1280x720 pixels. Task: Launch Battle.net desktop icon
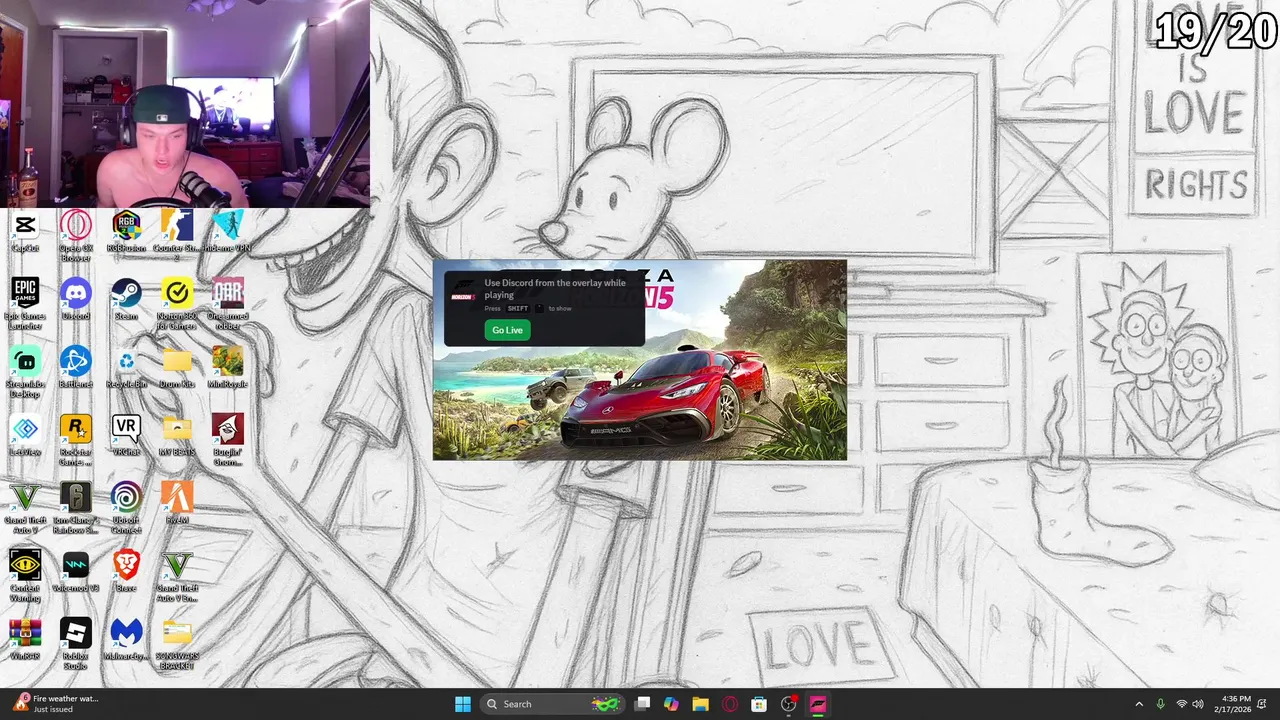[76, 368]
